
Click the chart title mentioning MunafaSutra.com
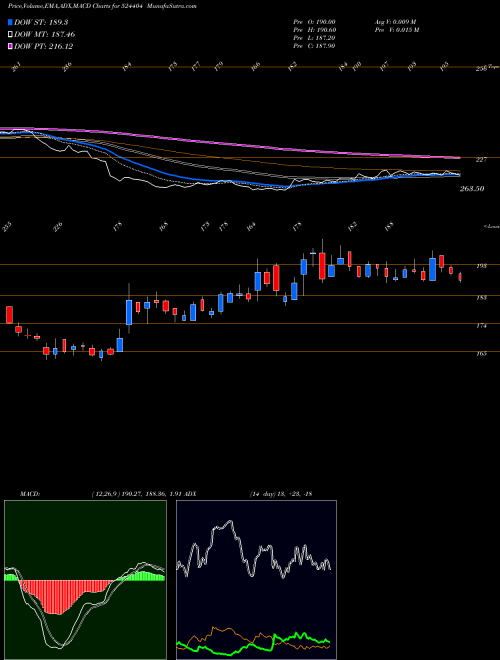(103, 6)
